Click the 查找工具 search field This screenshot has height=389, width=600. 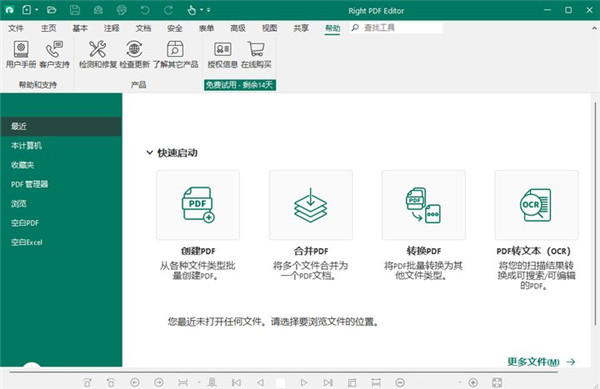tap(396, 28)
